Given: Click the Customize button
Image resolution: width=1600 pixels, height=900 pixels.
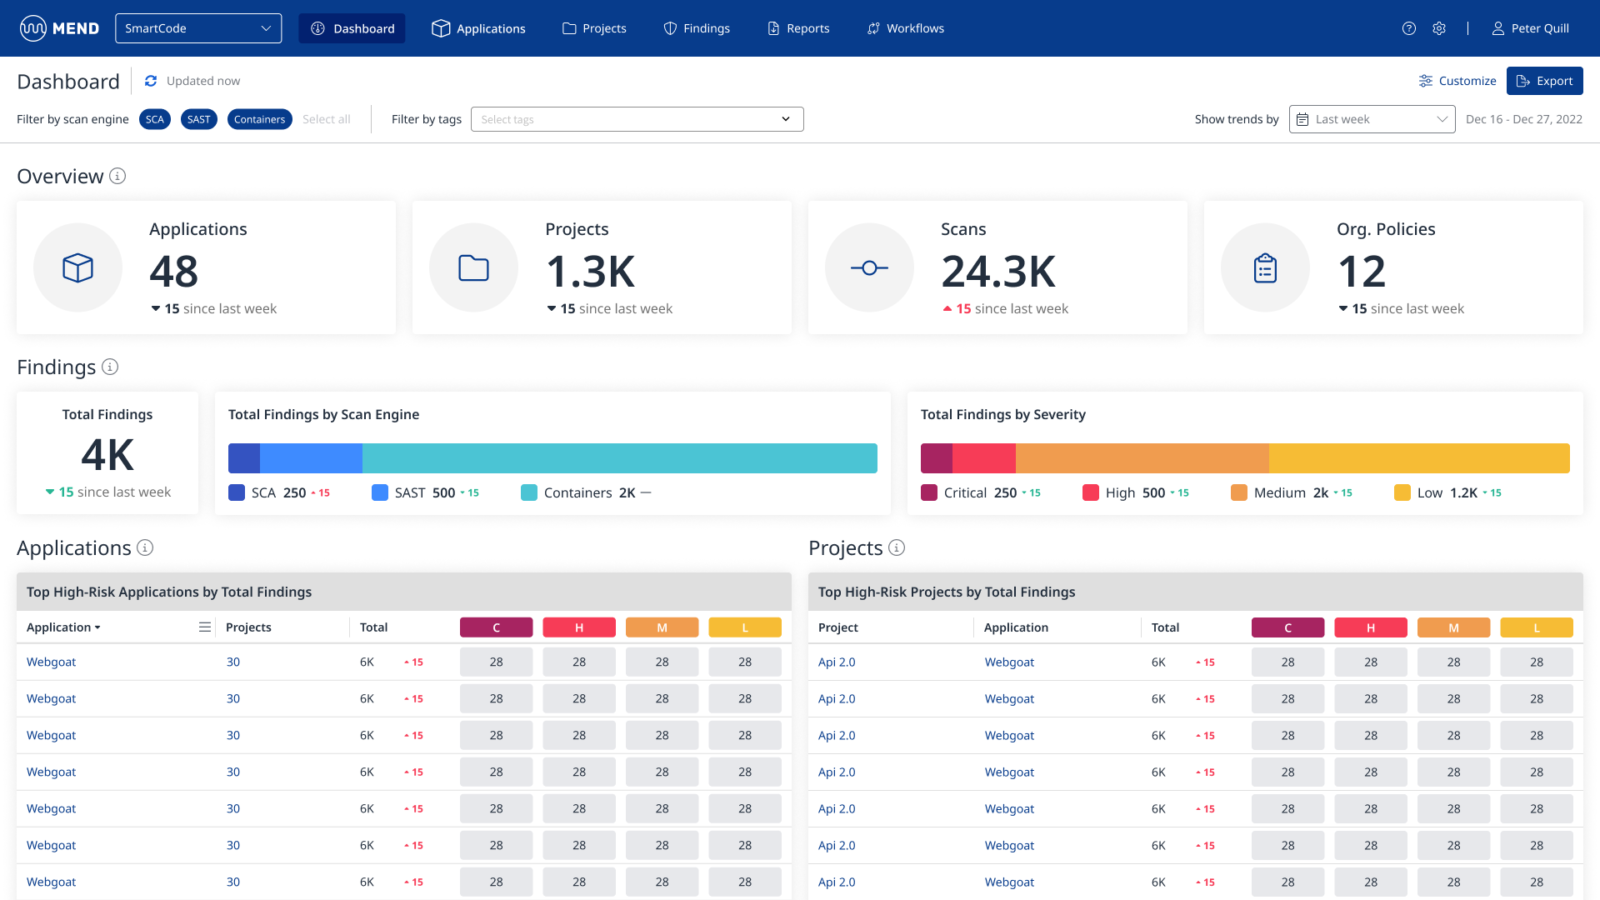Looking at the screenshot, I should point(1458,81).
